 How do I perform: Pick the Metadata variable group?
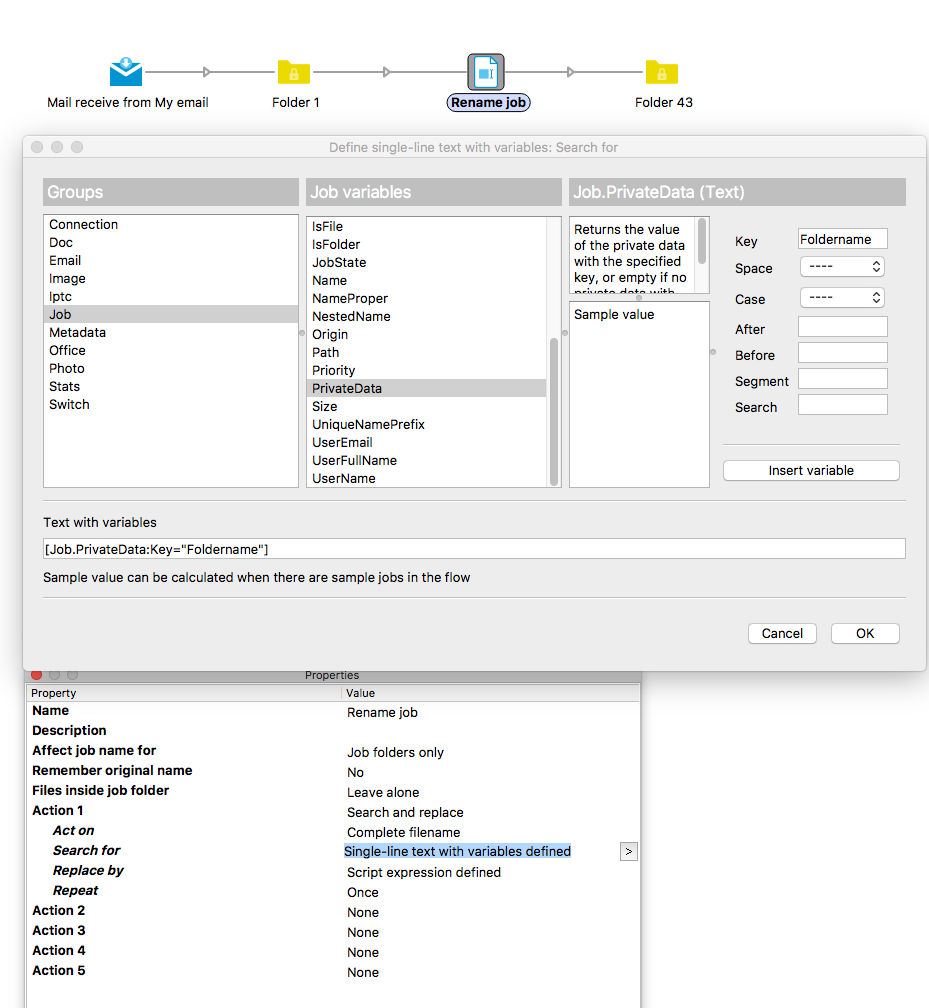[77, 332]
